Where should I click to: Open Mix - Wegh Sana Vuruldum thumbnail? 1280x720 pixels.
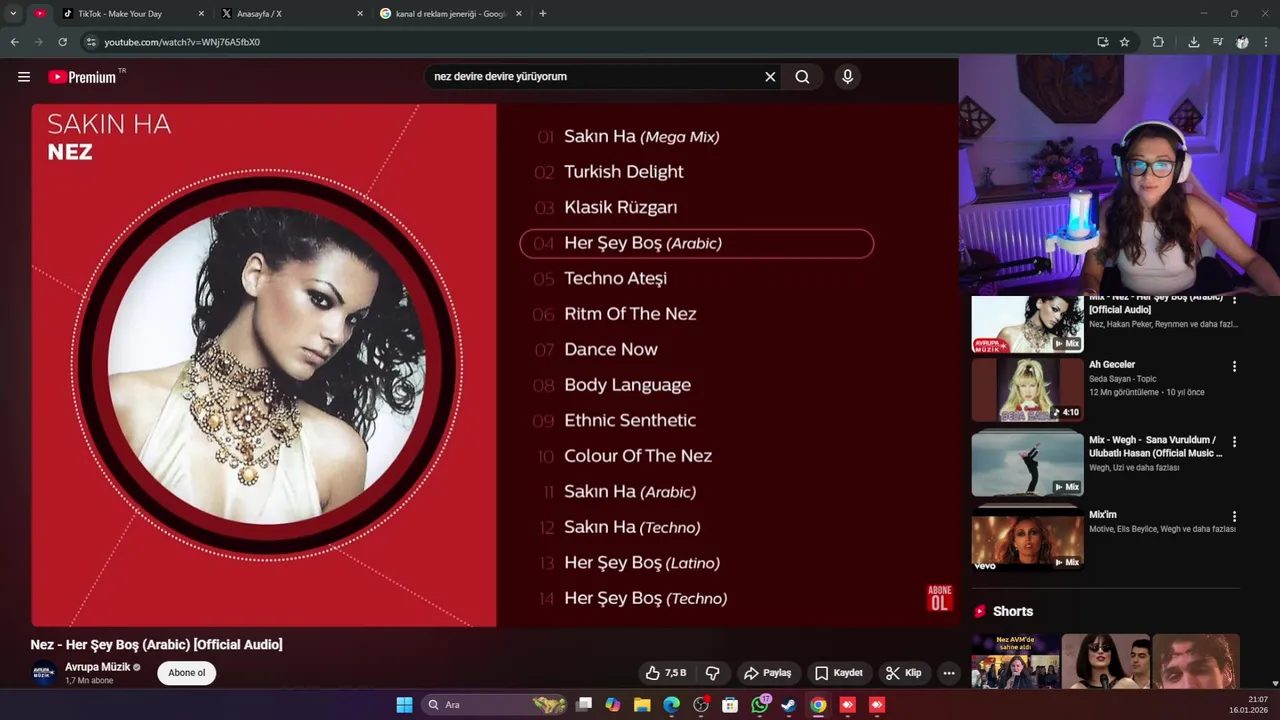(x=1027, y=464)
